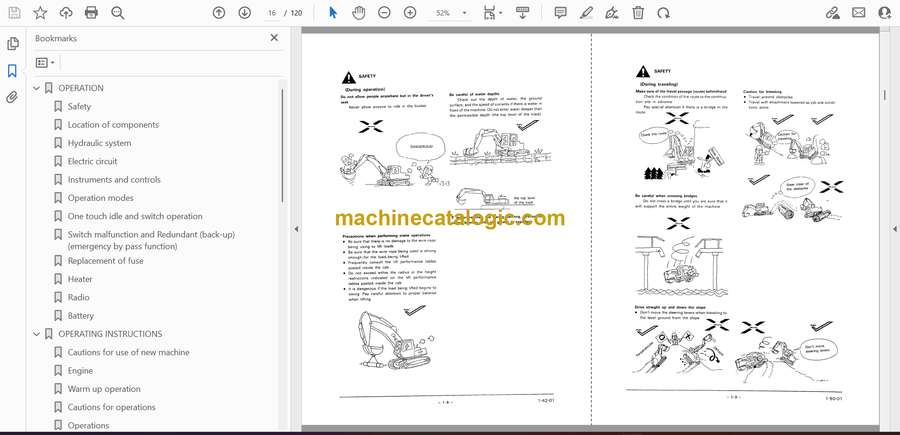
Task: Click the Save file icon
Action: point(14,13)
